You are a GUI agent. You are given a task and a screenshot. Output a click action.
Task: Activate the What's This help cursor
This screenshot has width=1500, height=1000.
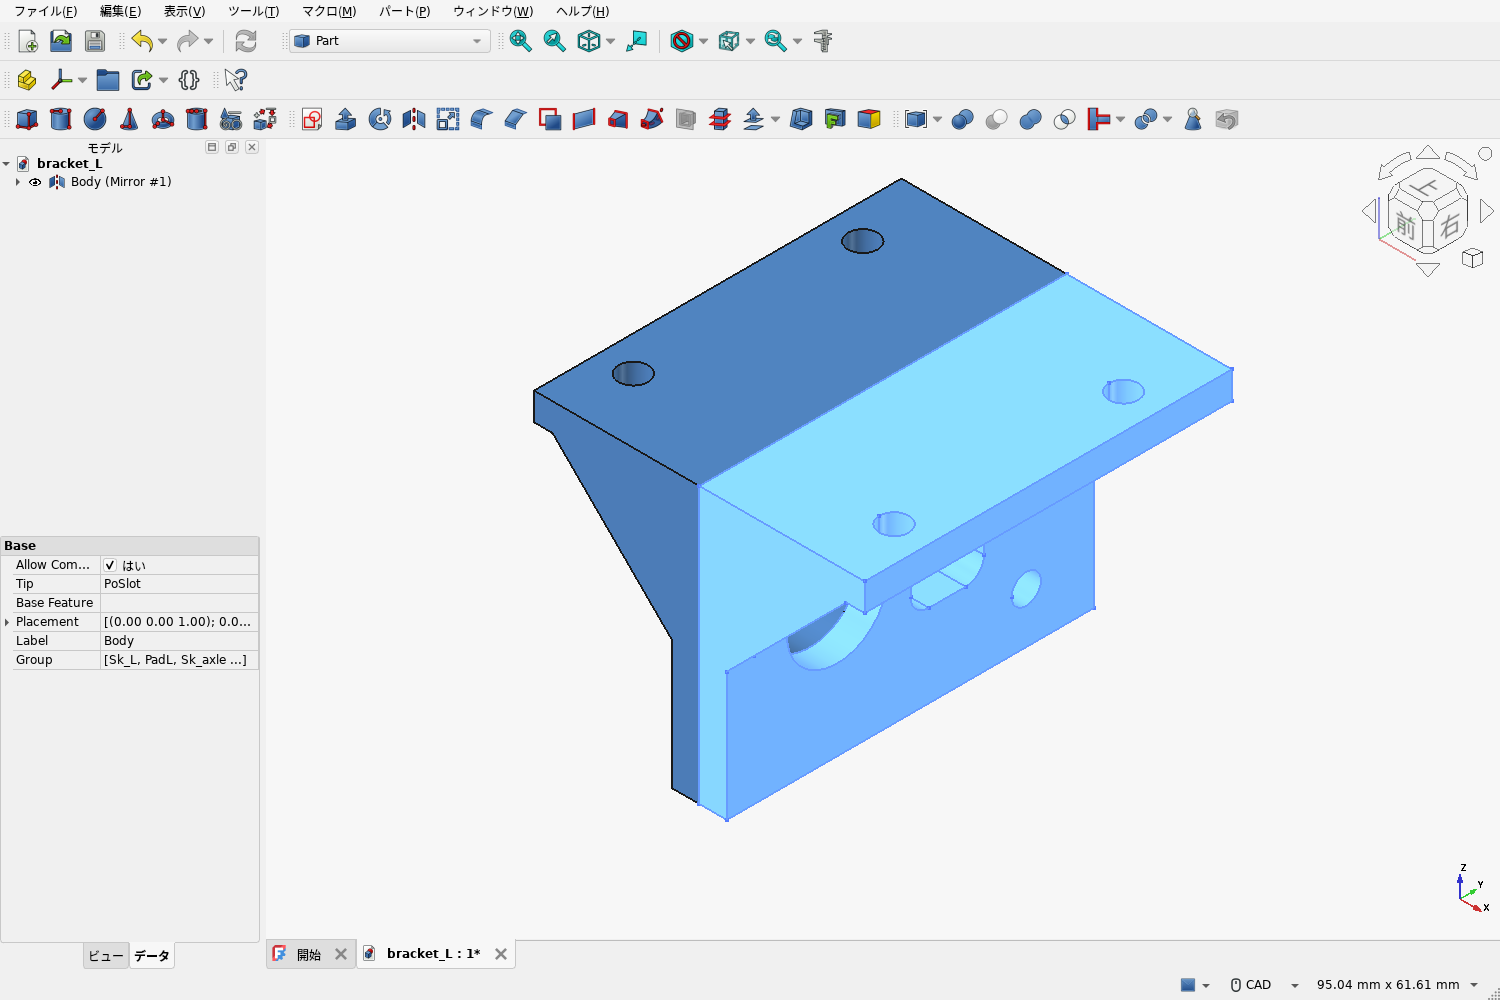236,80
